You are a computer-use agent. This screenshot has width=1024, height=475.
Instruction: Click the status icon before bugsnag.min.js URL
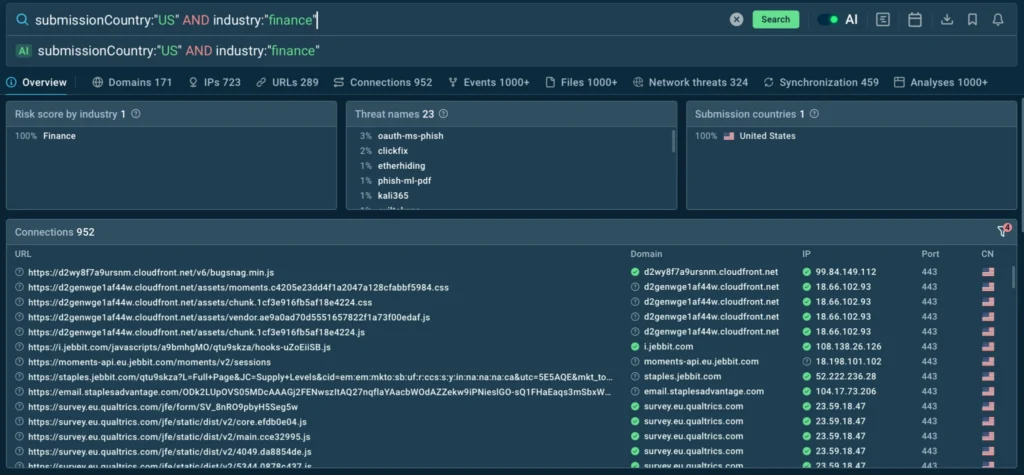[20, 272]
